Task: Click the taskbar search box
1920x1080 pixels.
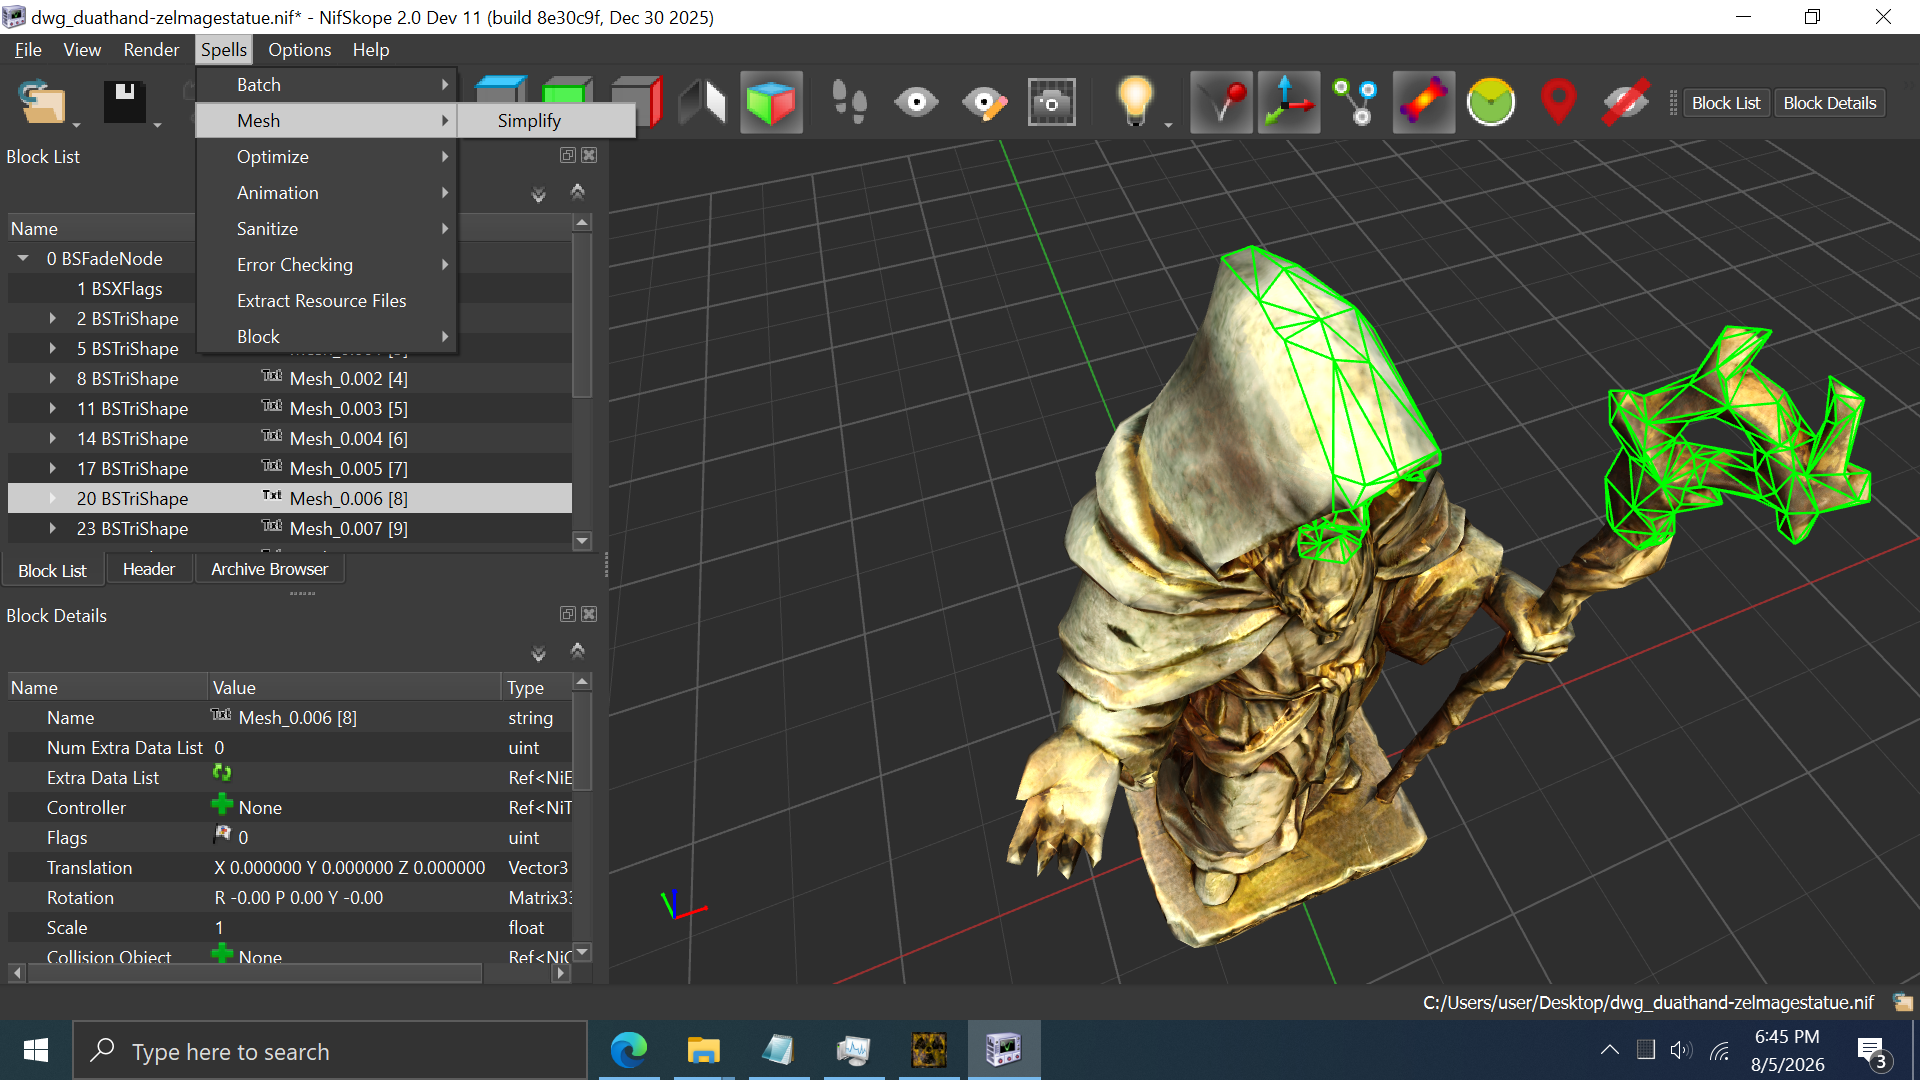Action: 330,1050
